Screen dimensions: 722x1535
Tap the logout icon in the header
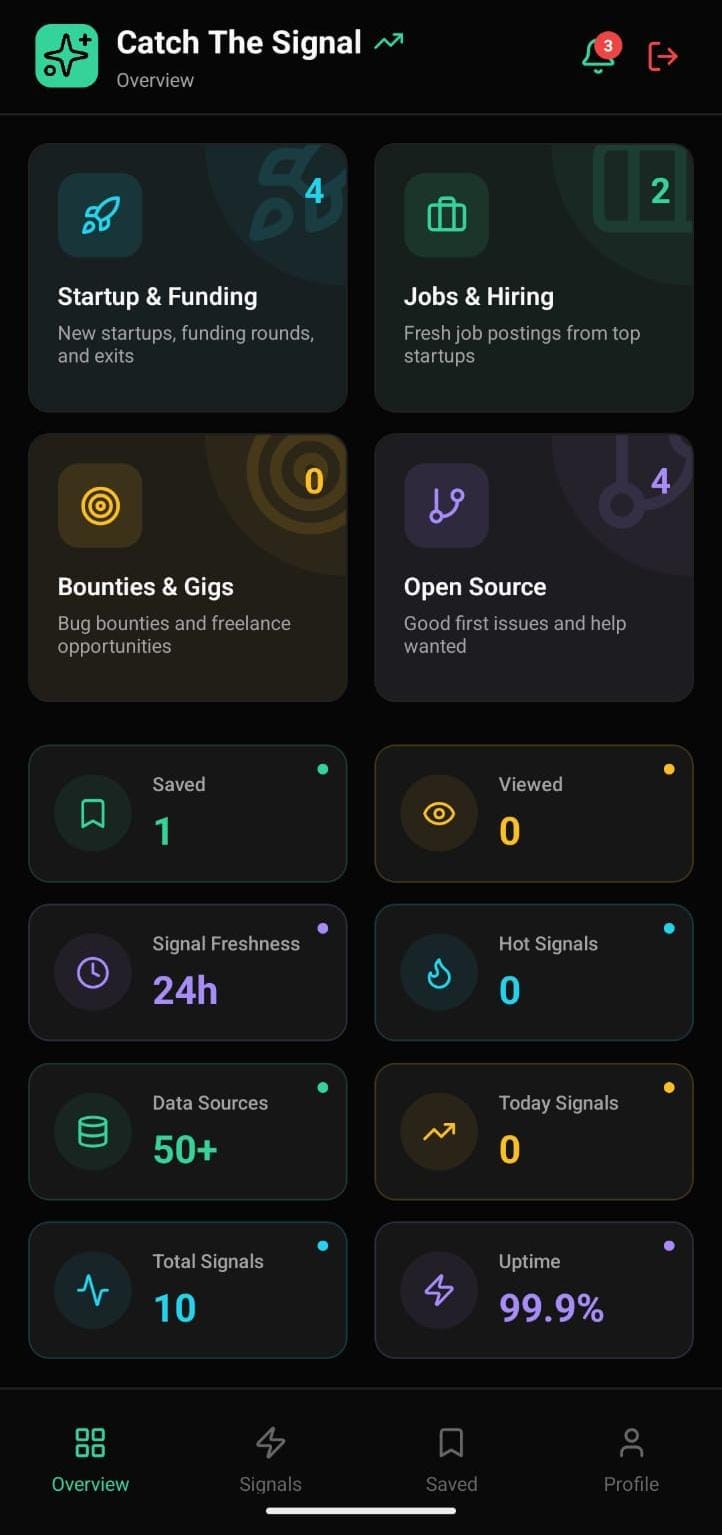662,56
